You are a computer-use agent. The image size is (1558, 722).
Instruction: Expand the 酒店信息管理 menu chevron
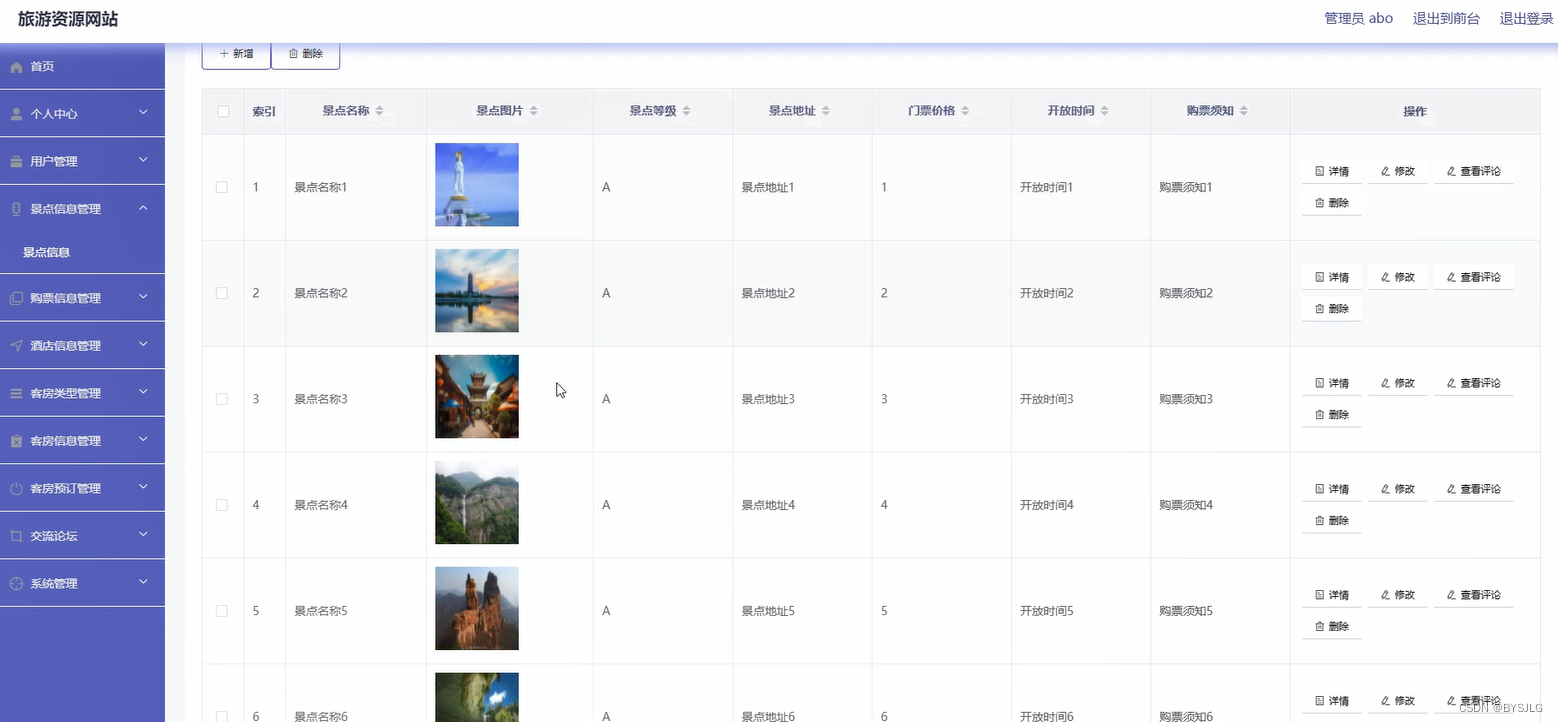tap(143, 345)
